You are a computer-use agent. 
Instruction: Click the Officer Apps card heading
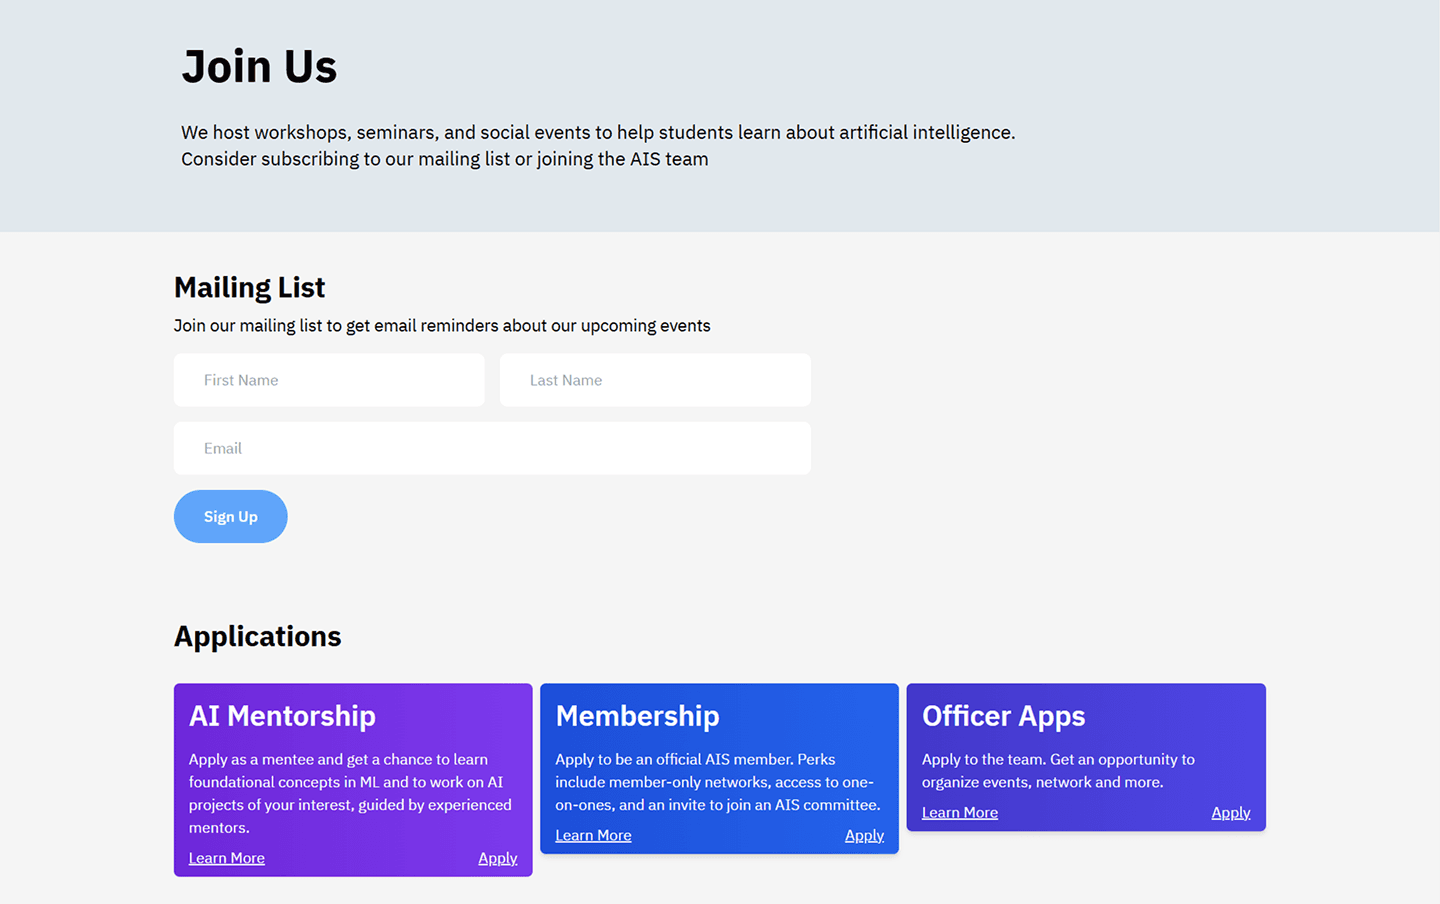[1003, 716]
